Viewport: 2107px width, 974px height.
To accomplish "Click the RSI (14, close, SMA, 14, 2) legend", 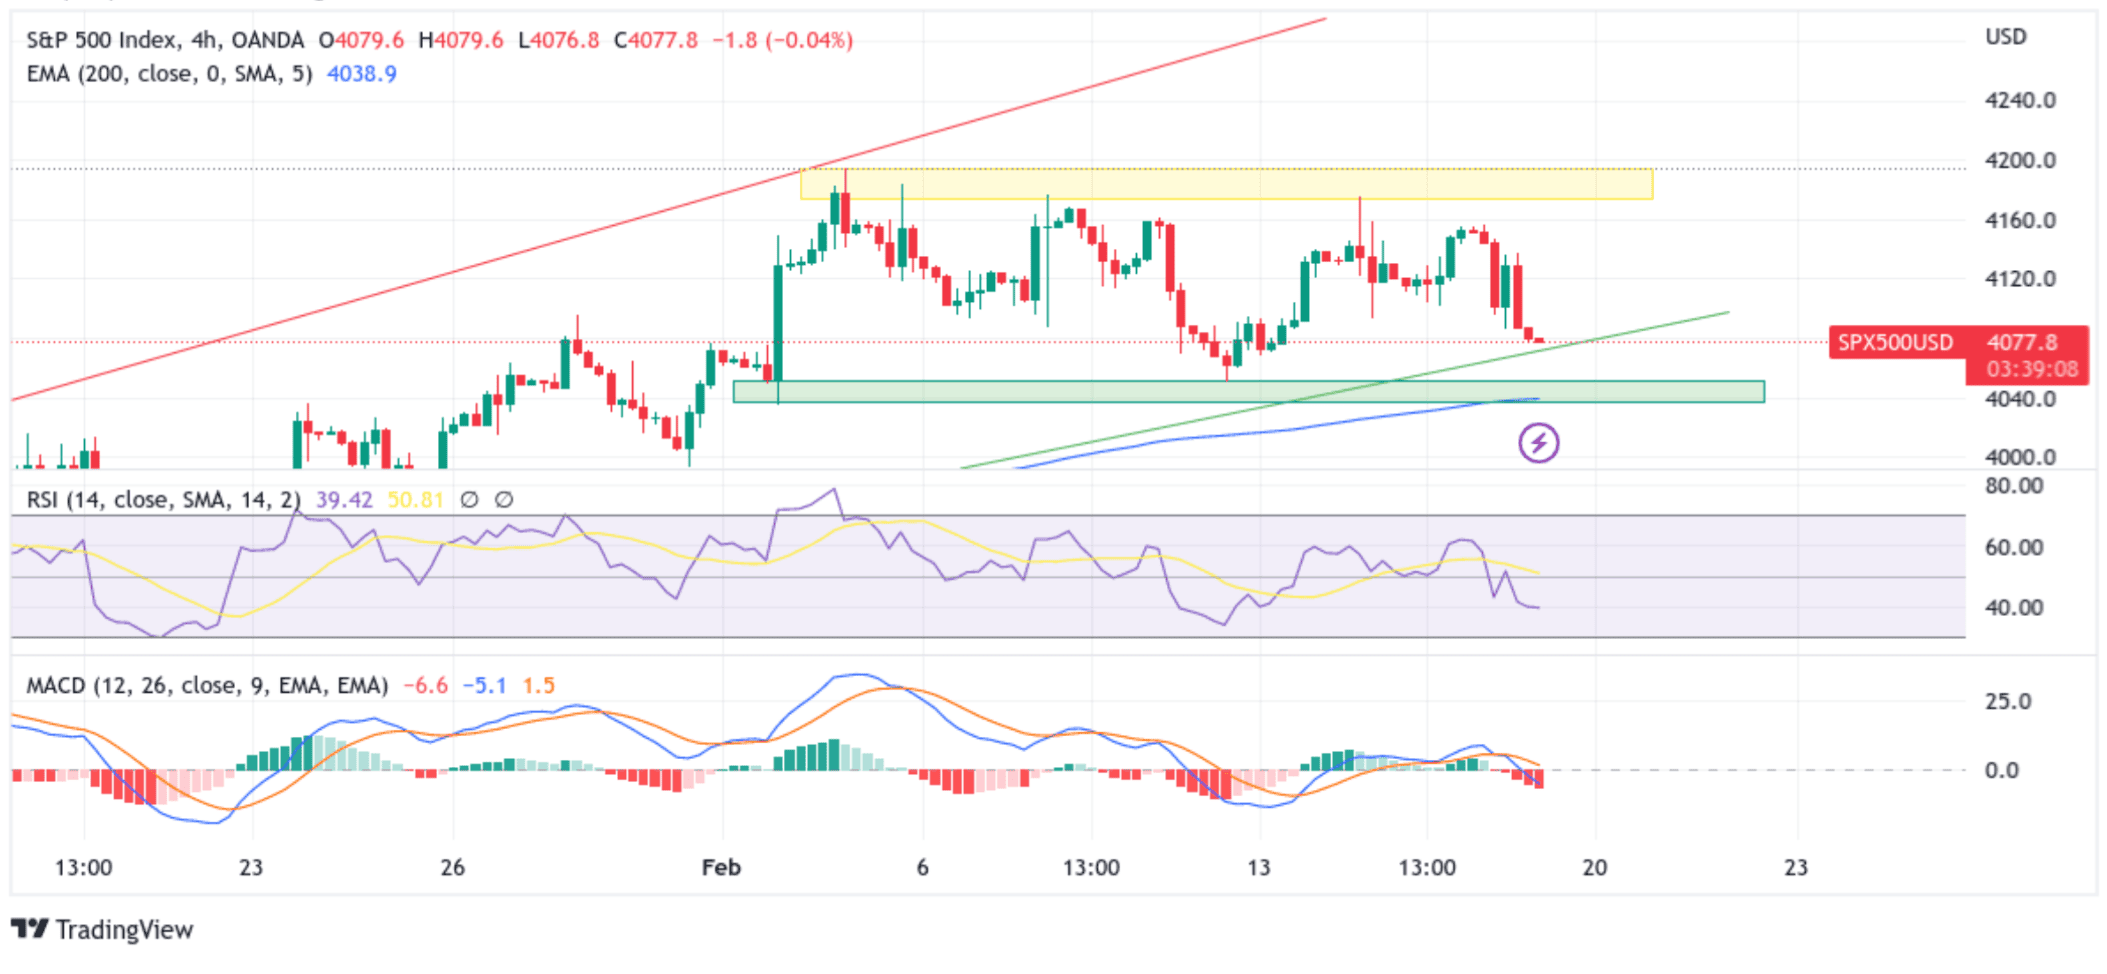I will 163,499.
